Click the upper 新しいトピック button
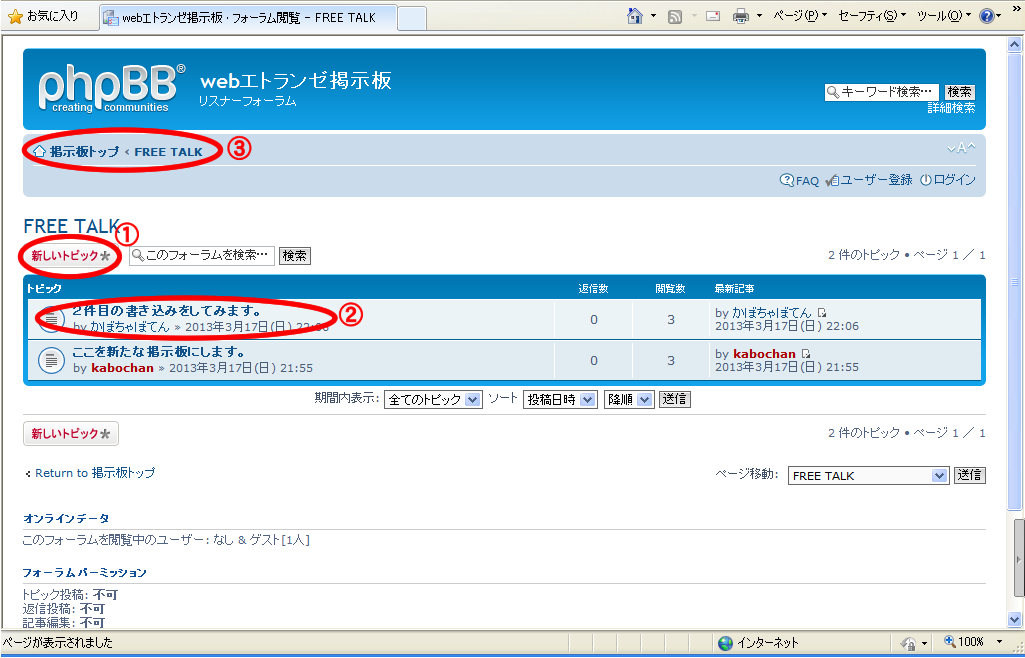 [71, 255]
